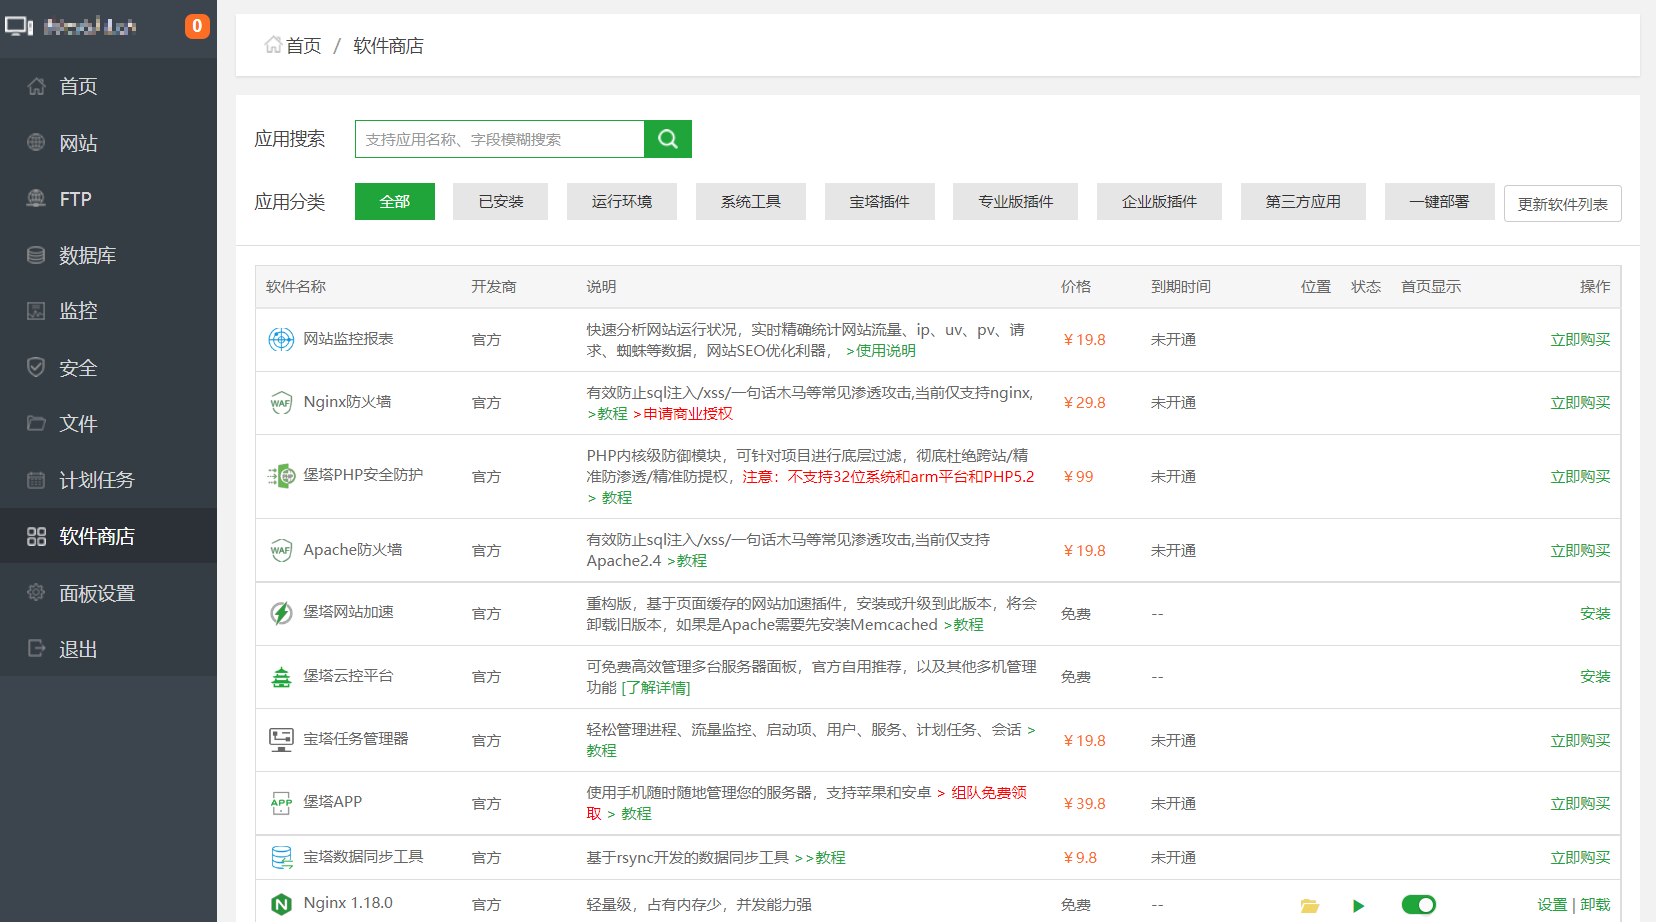
Task: Select the 运行环境 category tab
Action: coord(622,201)
